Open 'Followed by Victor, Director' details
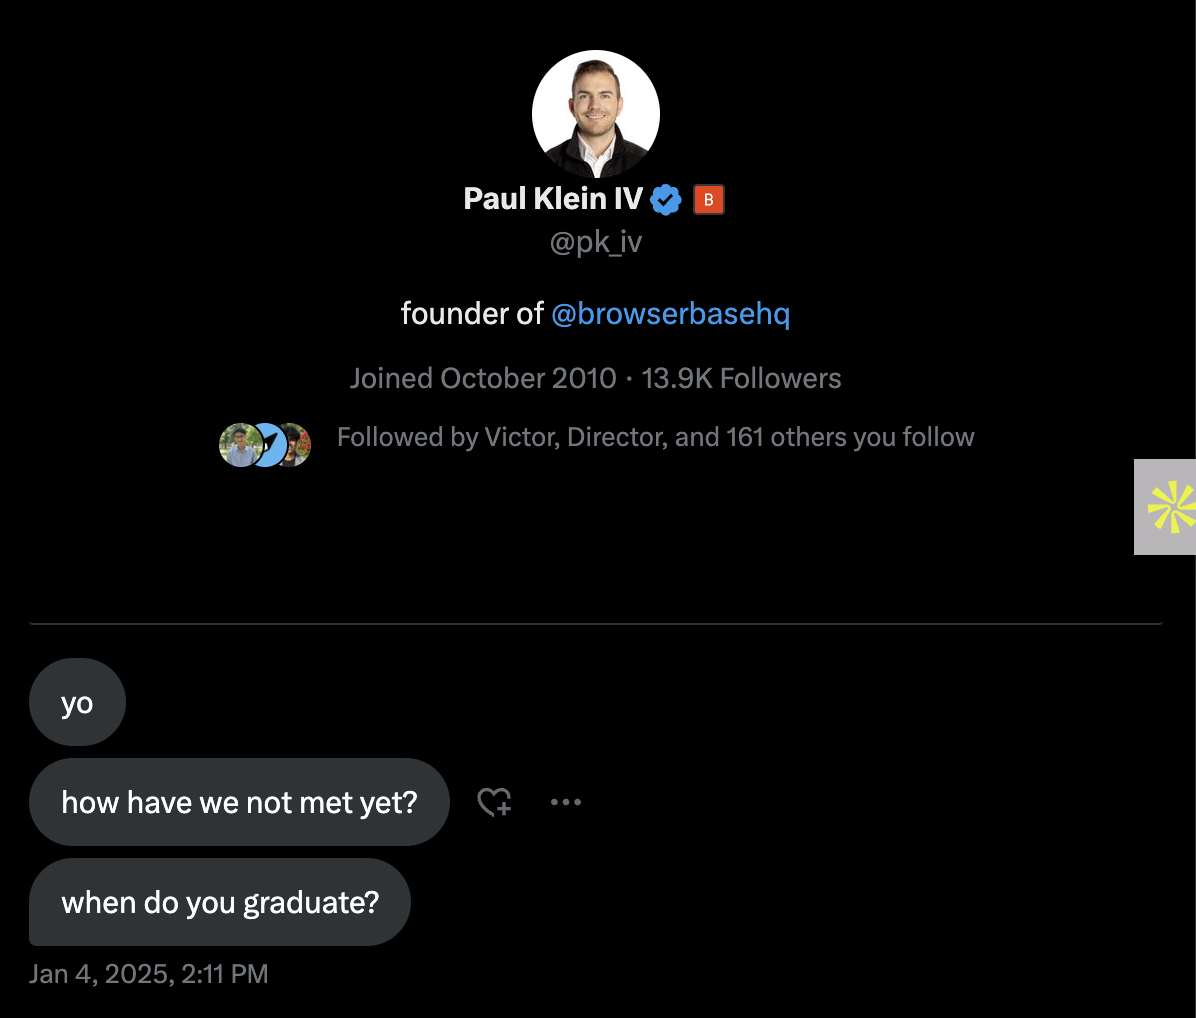 point(655,437)
